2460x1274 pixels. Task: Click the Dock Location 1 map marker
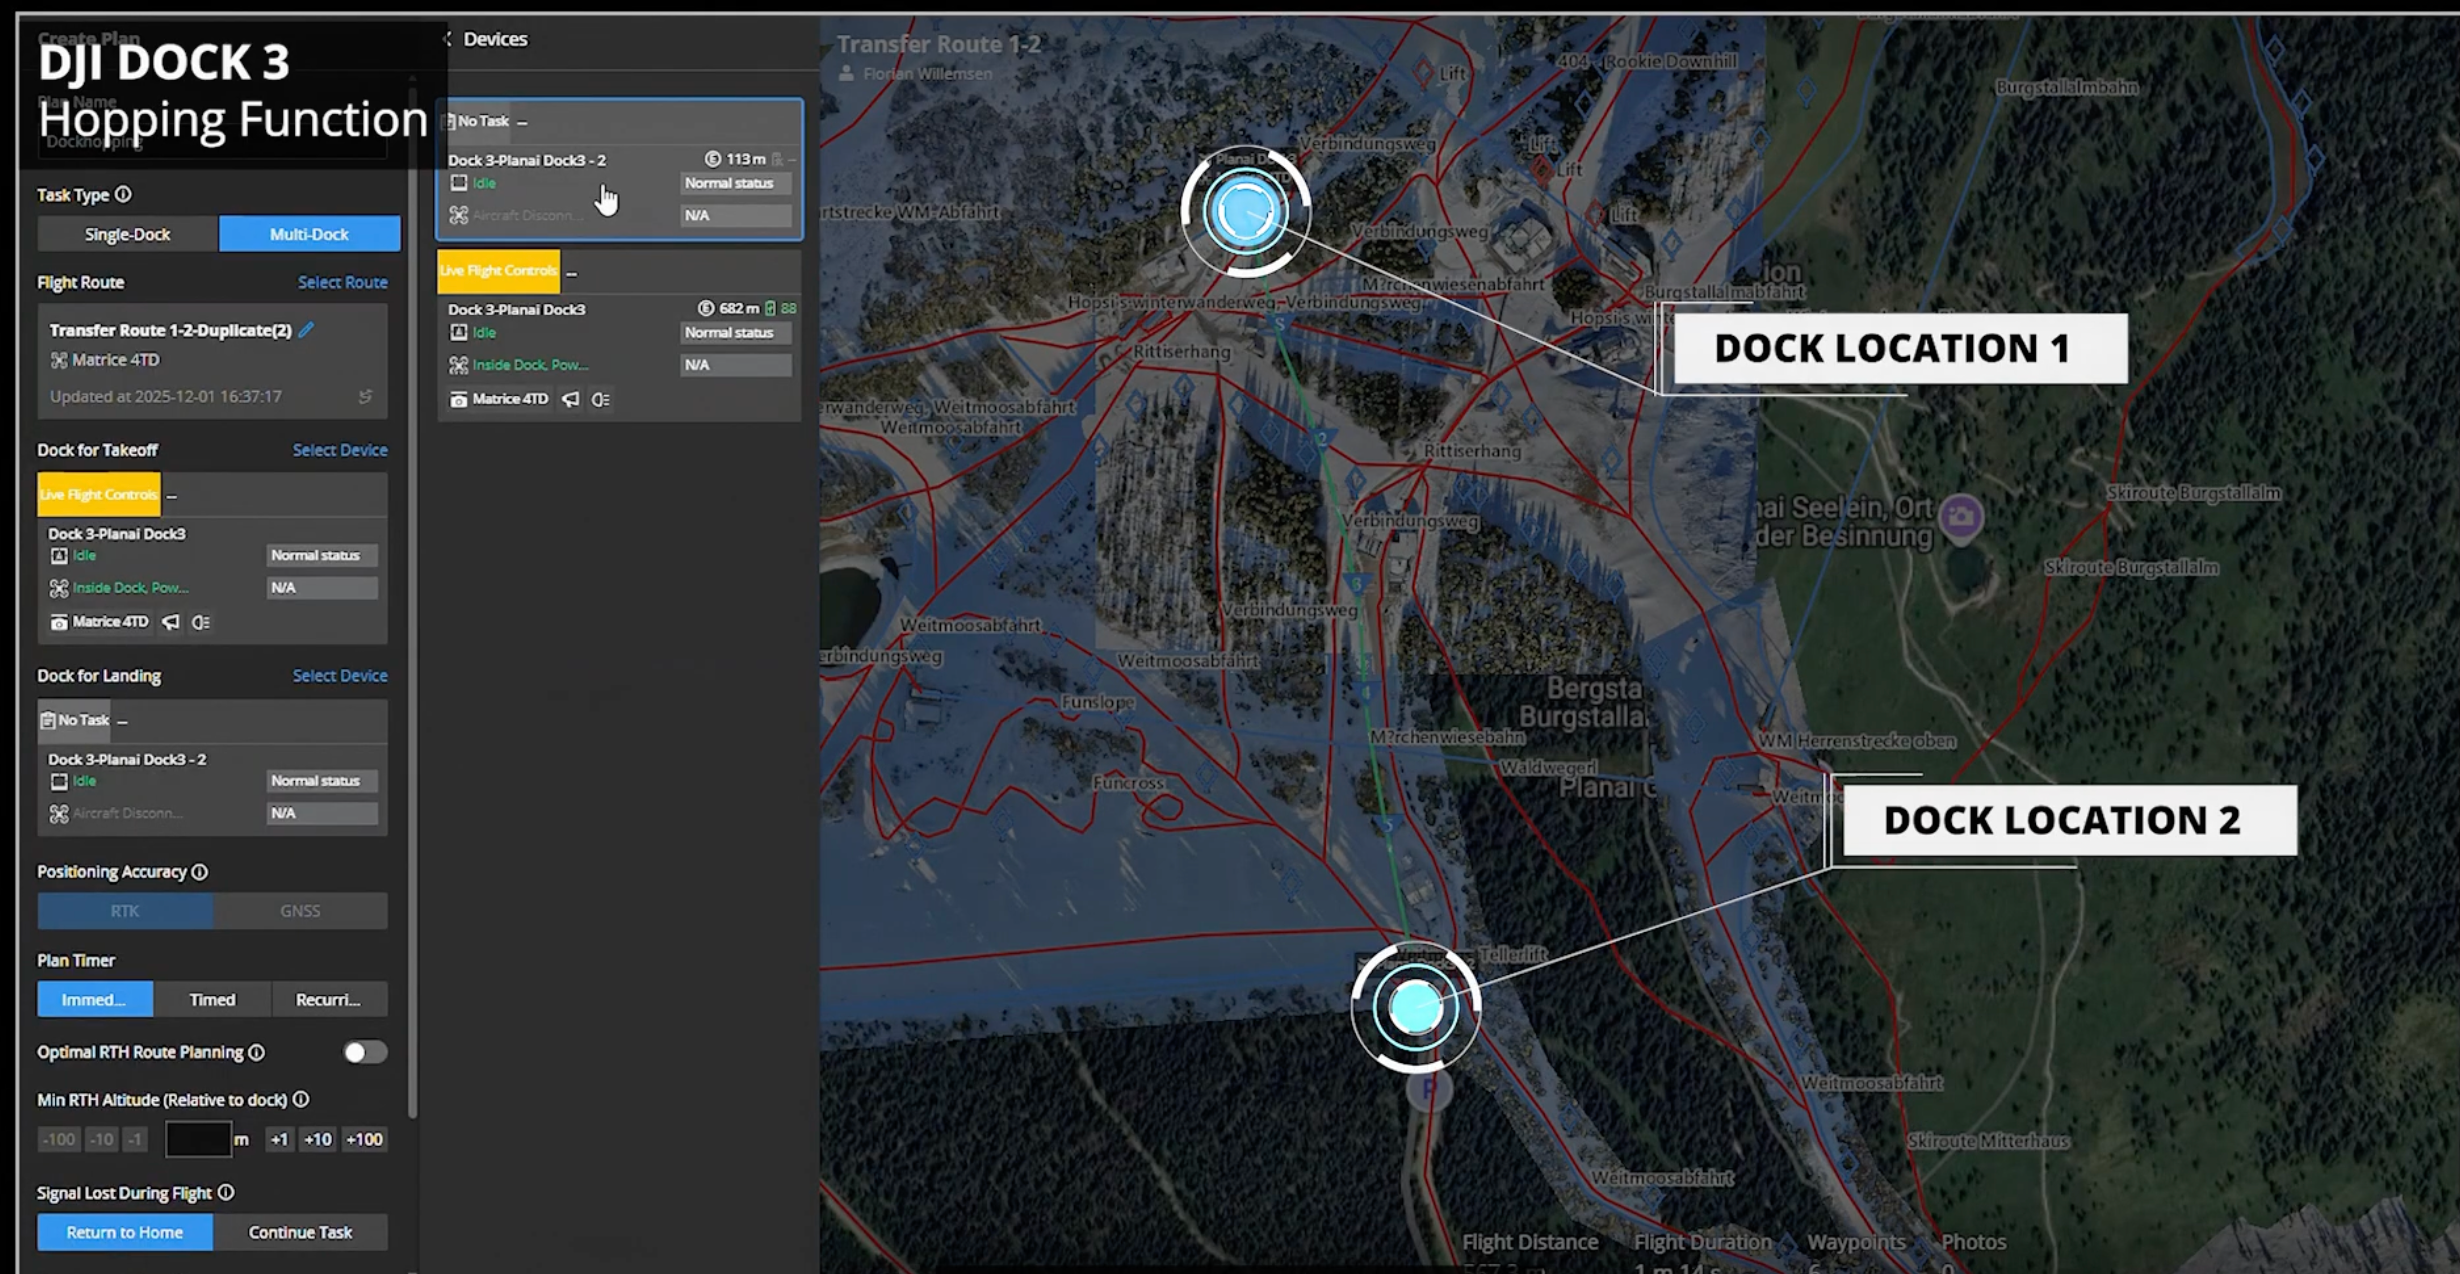(1245, 212)
